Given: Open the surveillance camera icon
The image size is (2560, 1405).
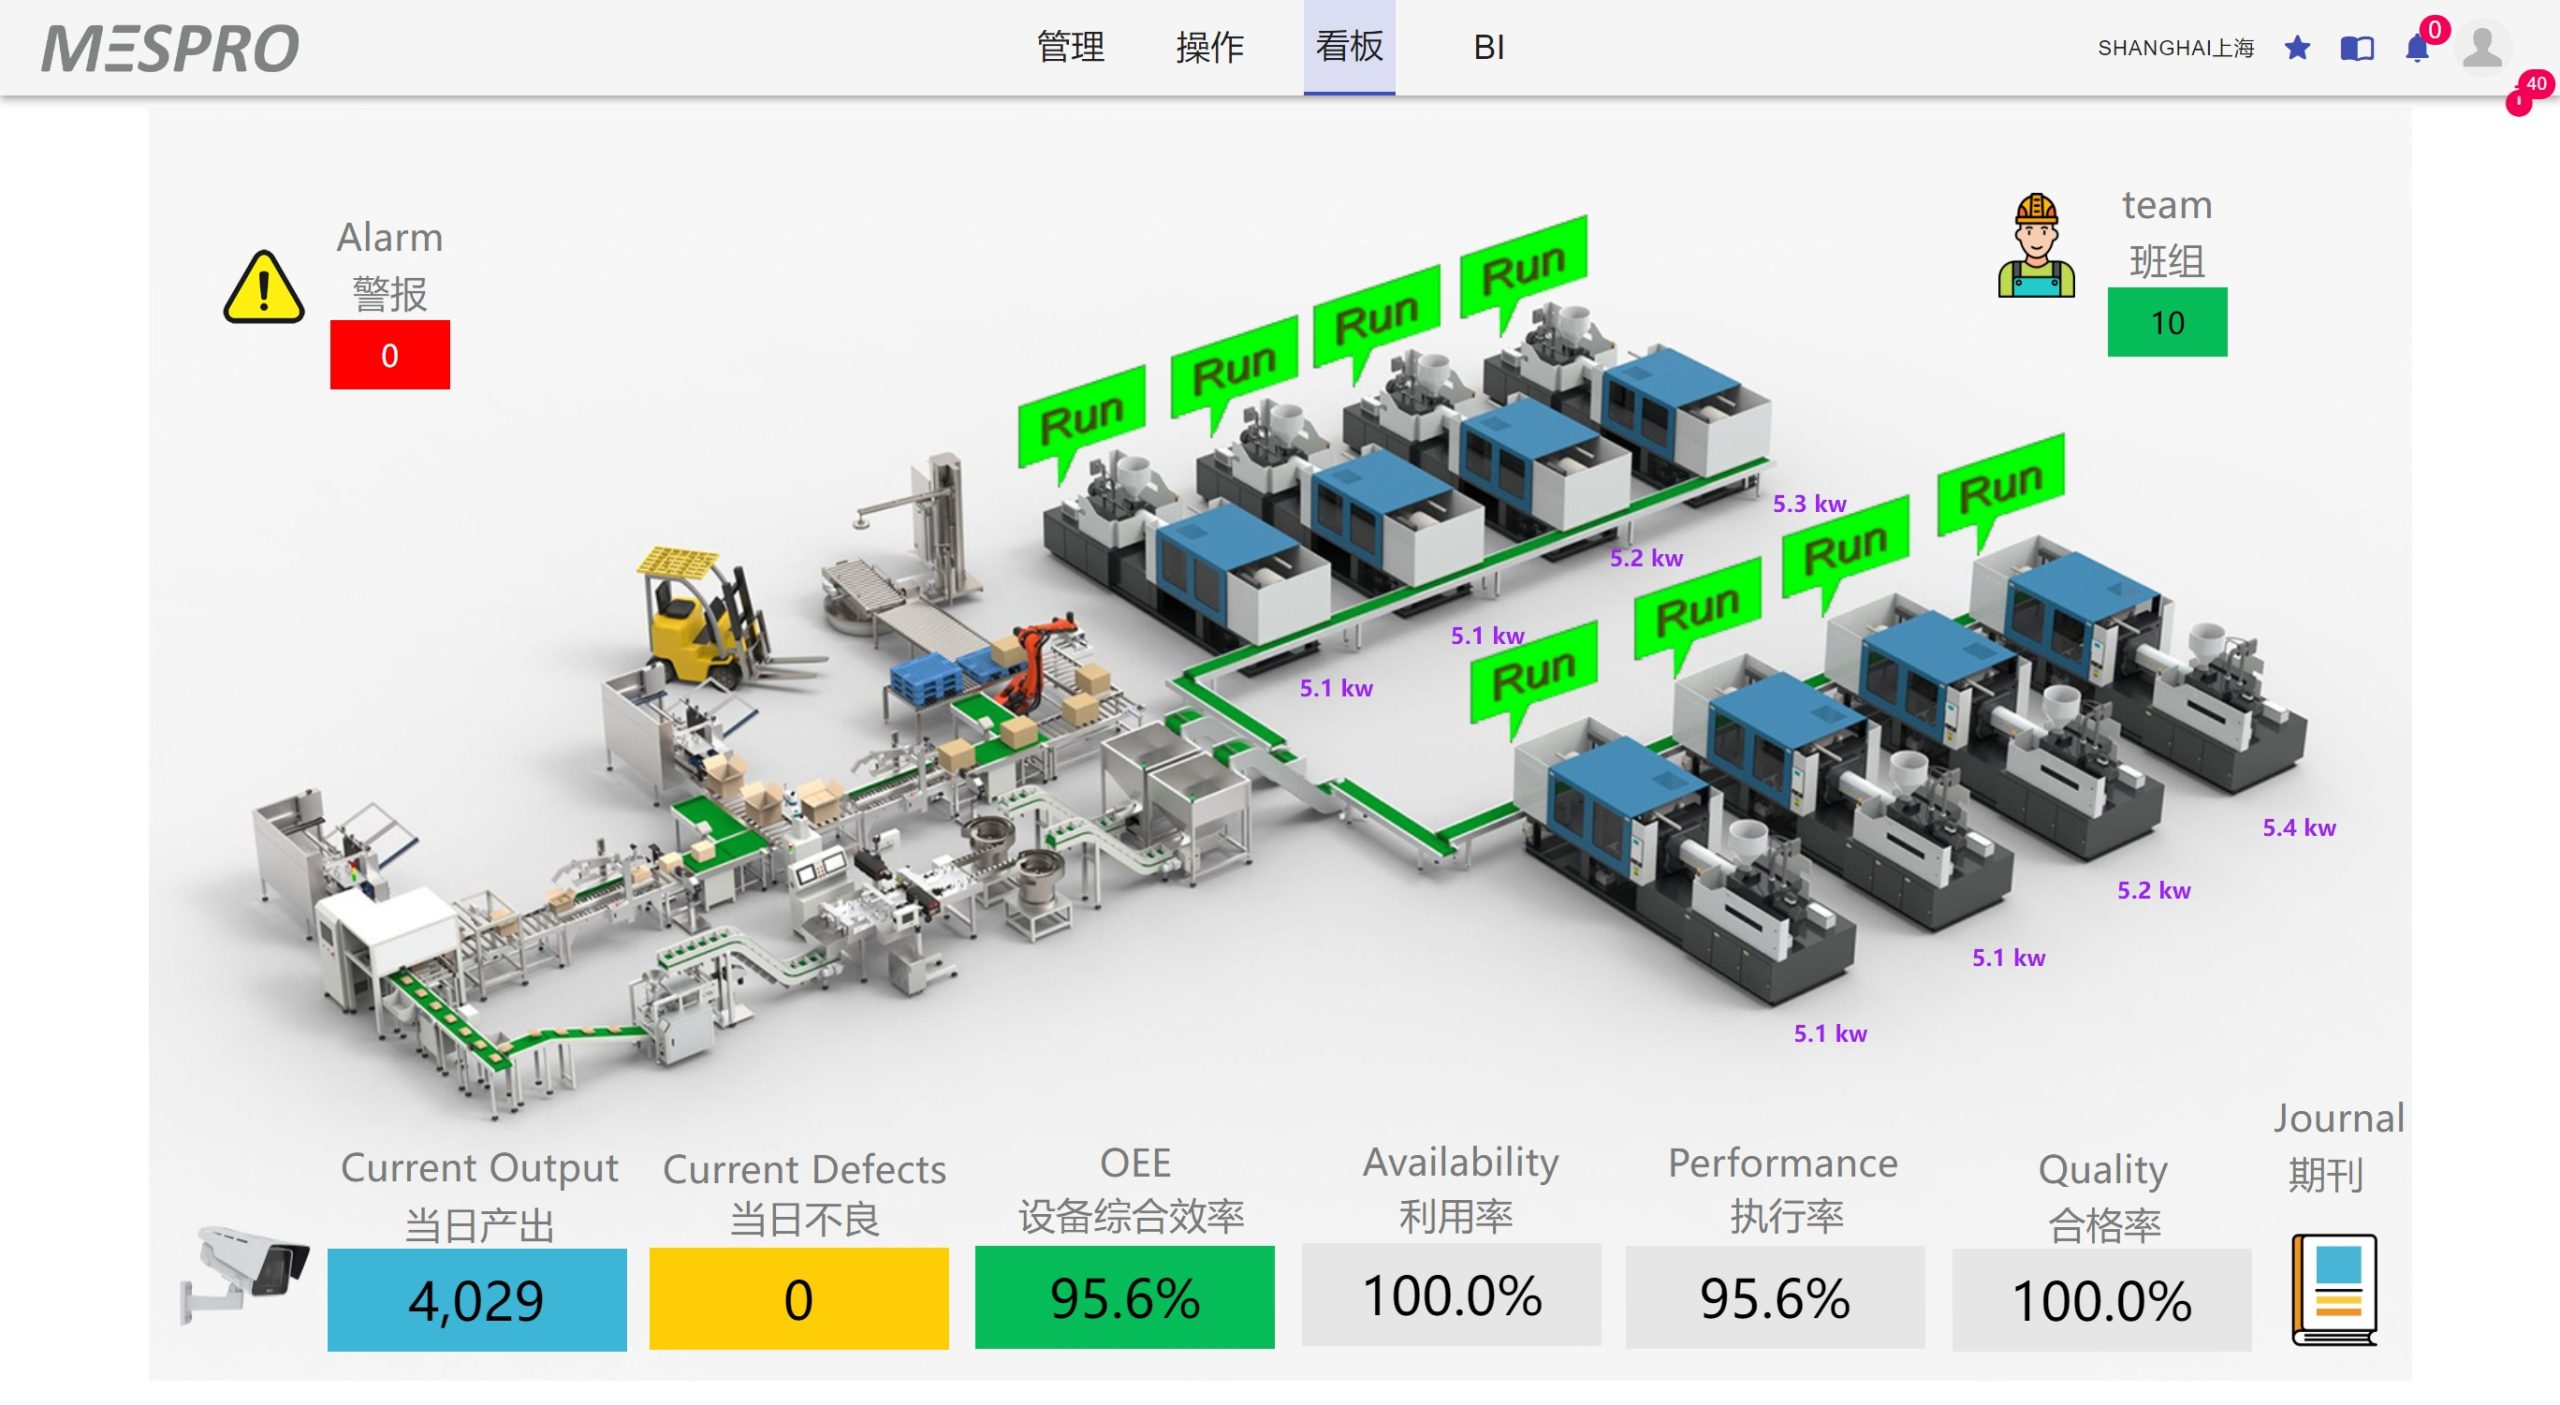Looking at the screenshot, I should [x=244, y=1272].
